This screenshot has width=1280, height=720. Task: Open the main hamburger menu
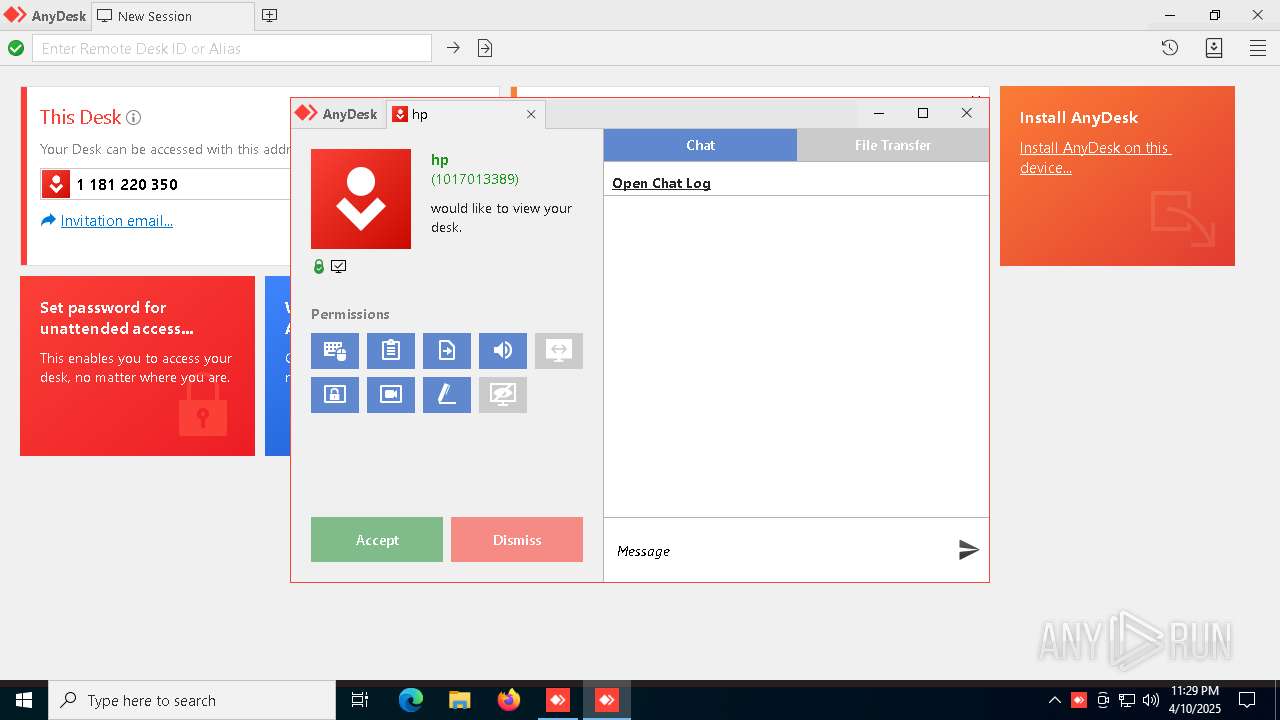1258,48
